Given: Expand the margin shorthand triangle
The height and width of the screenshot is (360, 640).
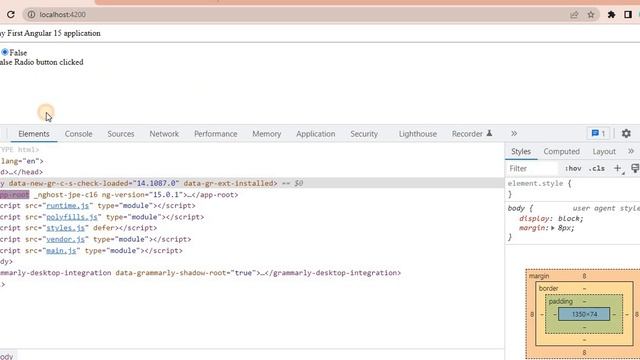Looking at the screenshot, I should point(553,228).
